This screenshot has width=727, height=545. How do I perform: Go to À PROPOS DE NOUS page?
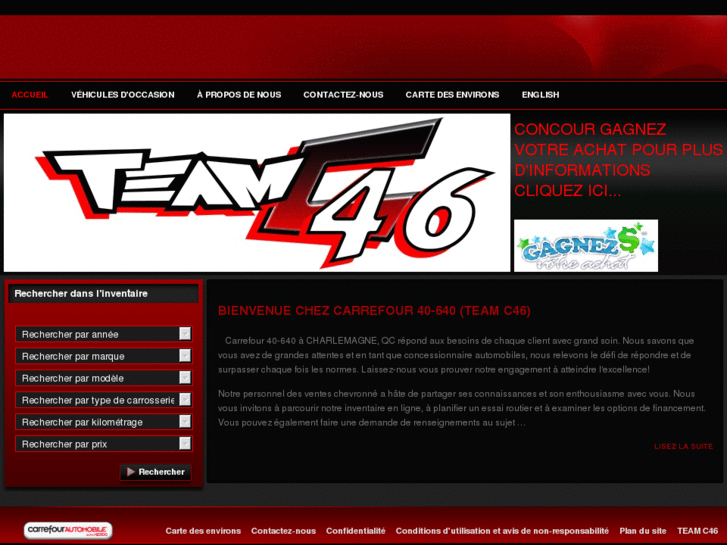click(x=239, y=95)
